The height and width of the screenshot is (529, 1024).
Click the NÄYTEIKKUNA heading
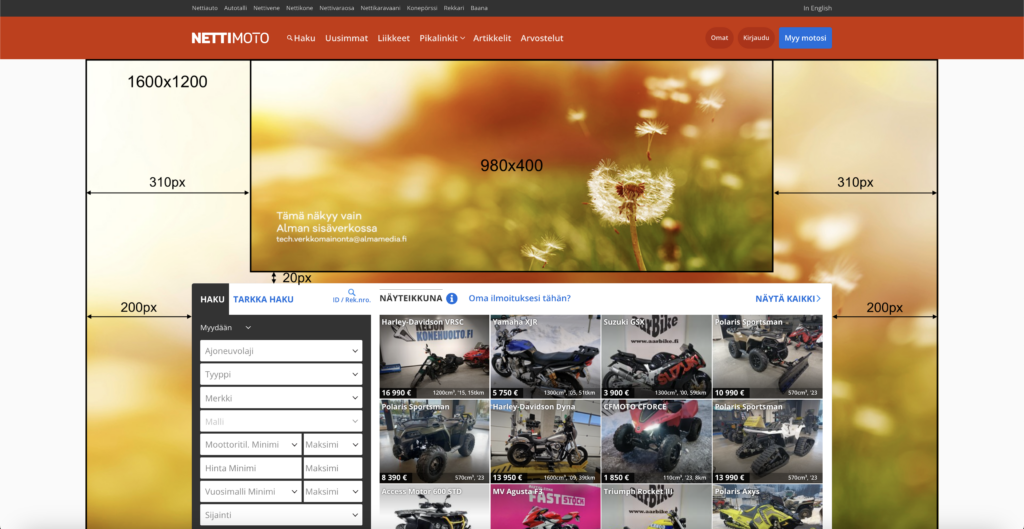[411, 298]
